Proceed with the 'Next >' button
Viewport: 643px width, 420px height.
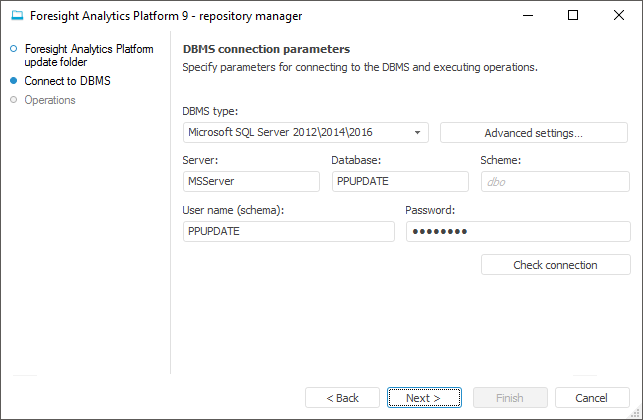424,398
